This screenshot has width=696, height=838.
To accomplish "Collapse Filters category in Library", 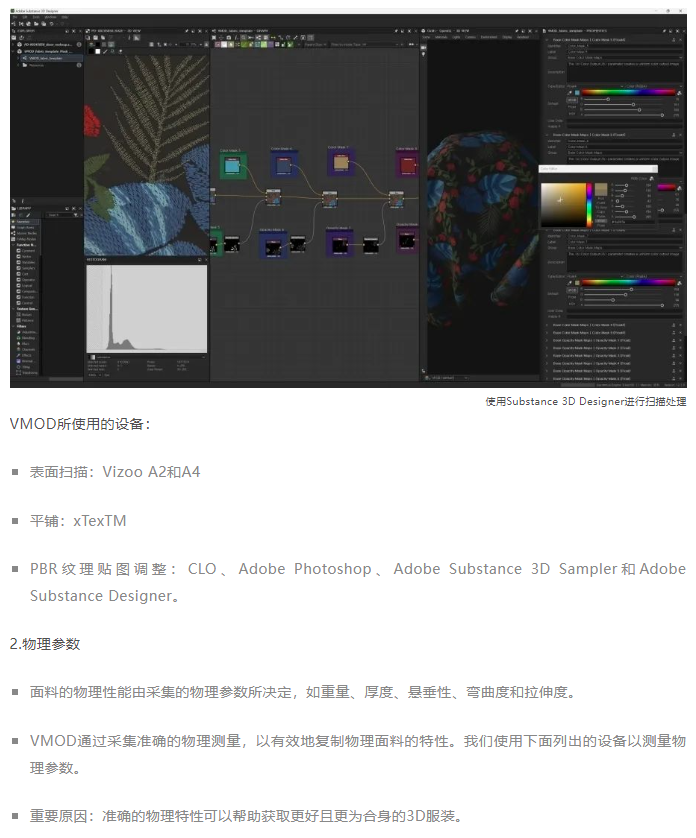I will pyautogui.click(x=13, y=326).
